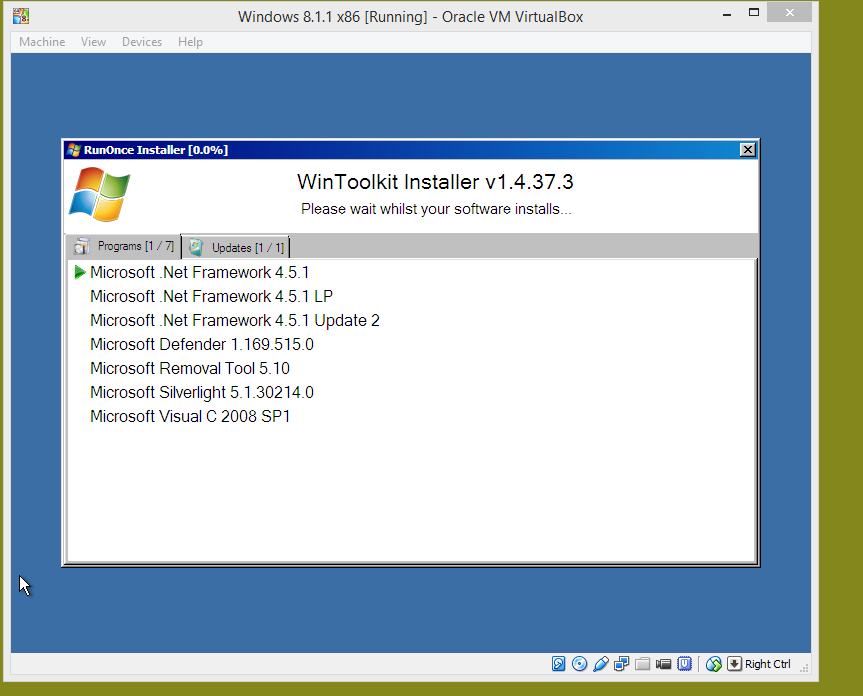The image size is (863, 696).
Task: Open the Devices menu
Action: point(142,42)
